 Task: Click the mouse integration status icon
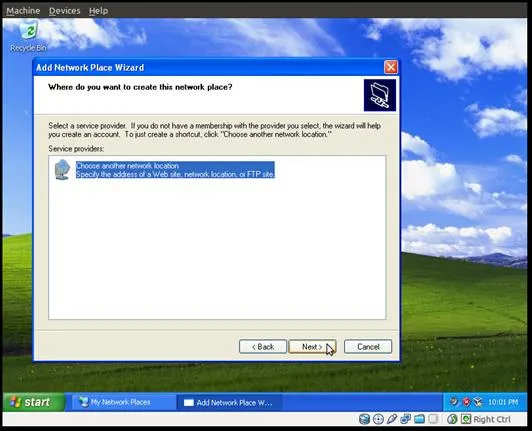pyautogui.click(x=452, y=419)
